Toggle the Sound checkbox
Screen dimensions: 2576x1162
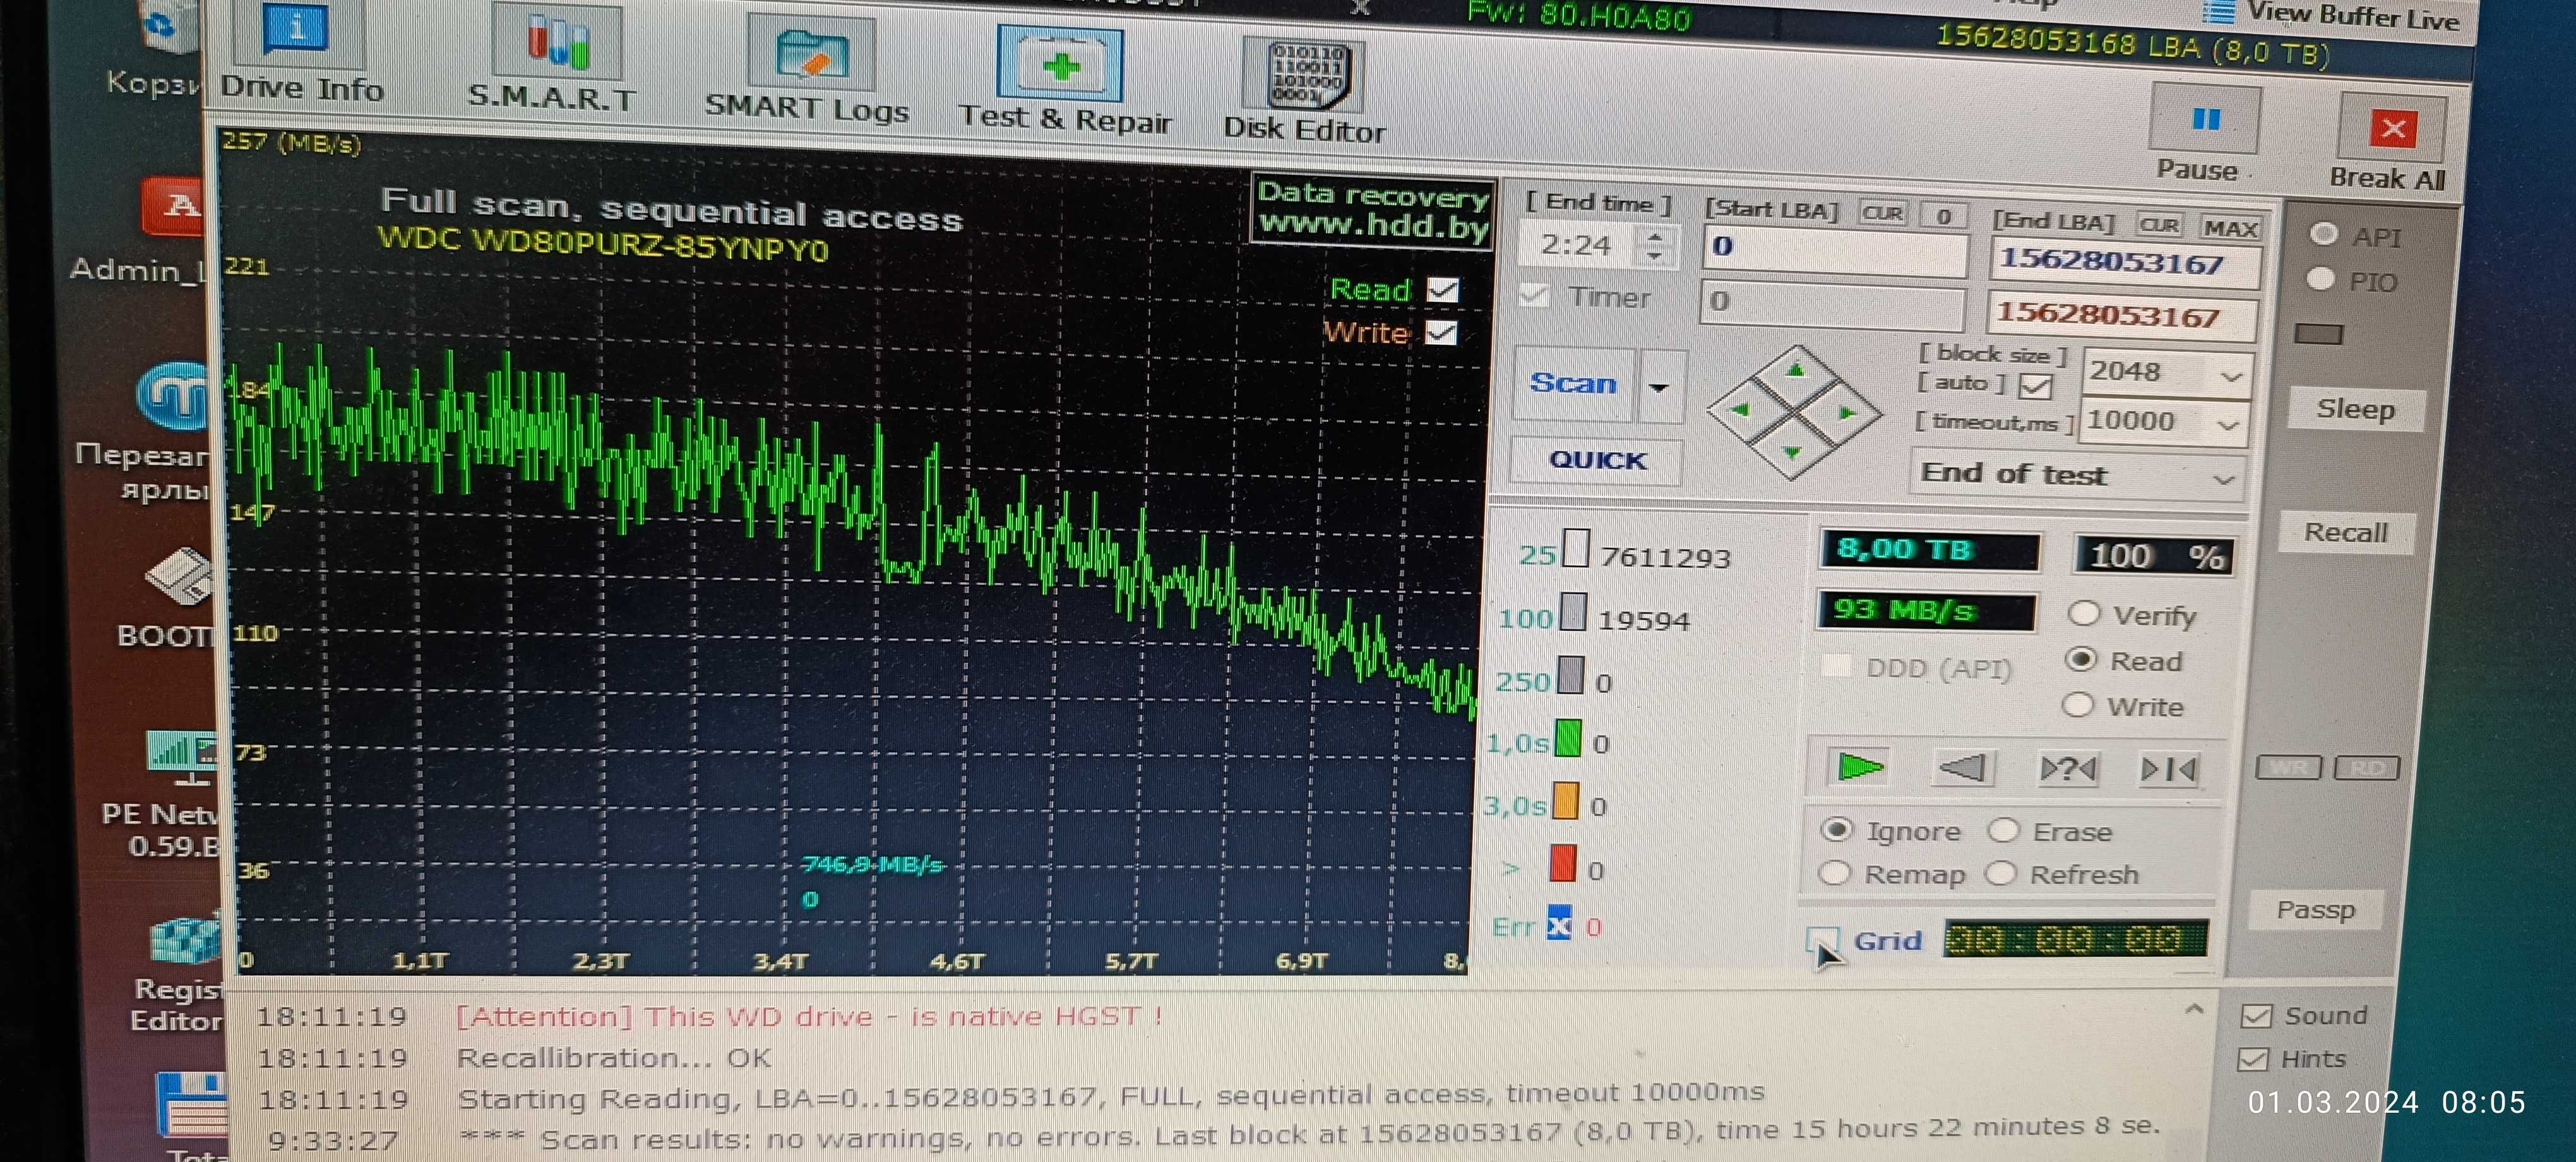2255,1016
